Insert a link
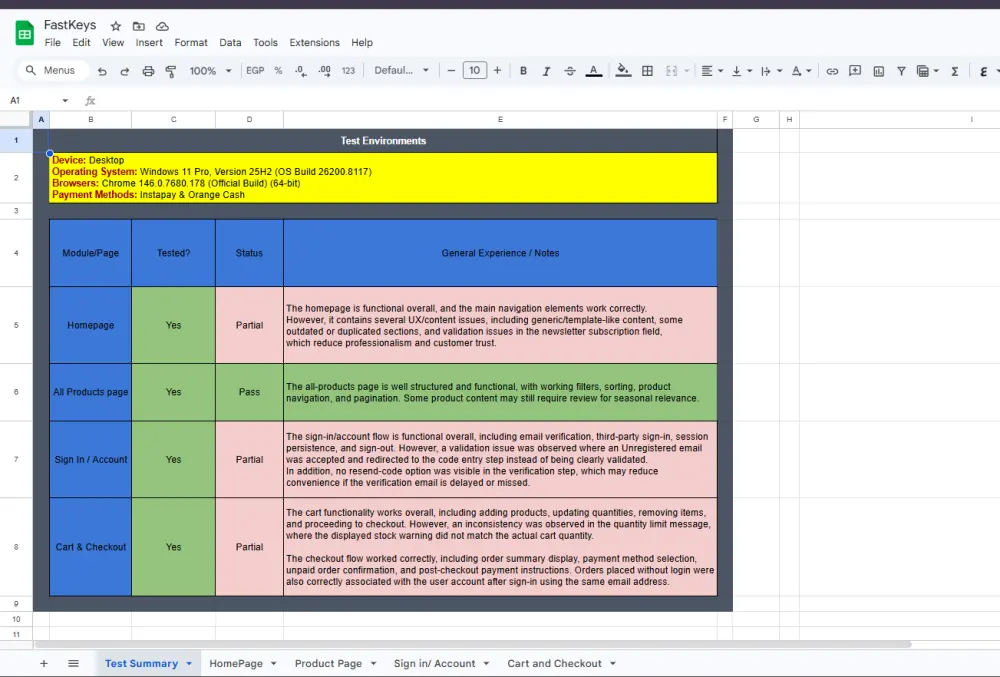Image resolution: width=1000 pixels, height=677 pixels. click(x=832, y=71)
